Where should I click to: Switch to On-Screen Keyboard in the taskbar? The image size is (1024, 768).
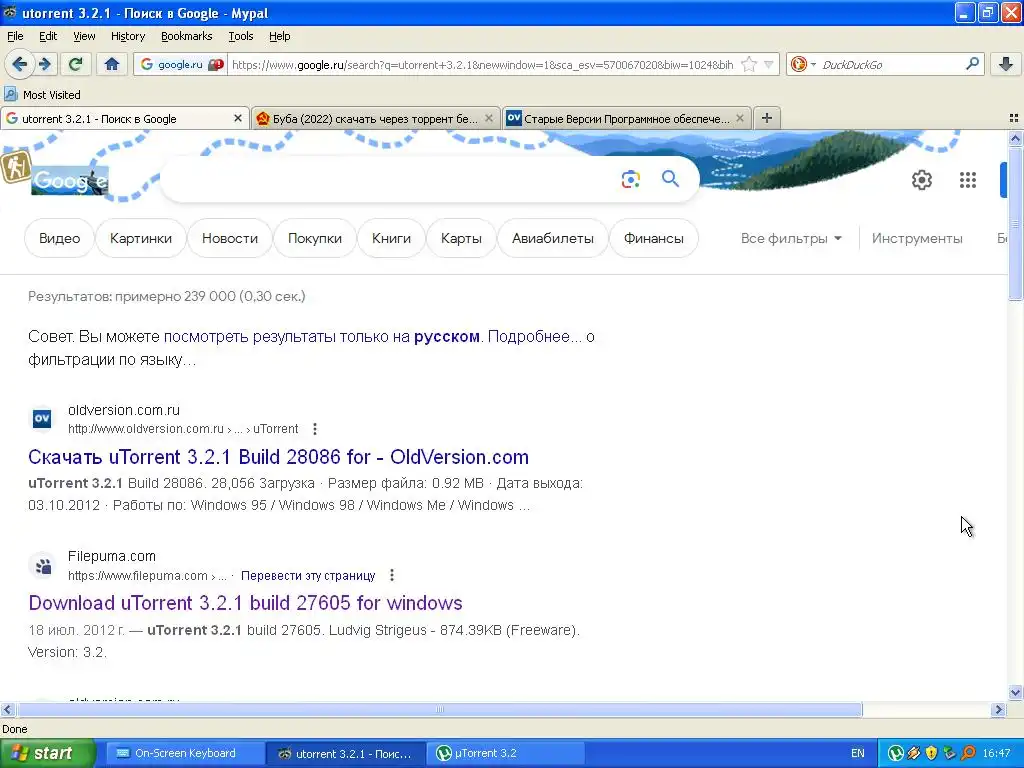pos(185,753)
